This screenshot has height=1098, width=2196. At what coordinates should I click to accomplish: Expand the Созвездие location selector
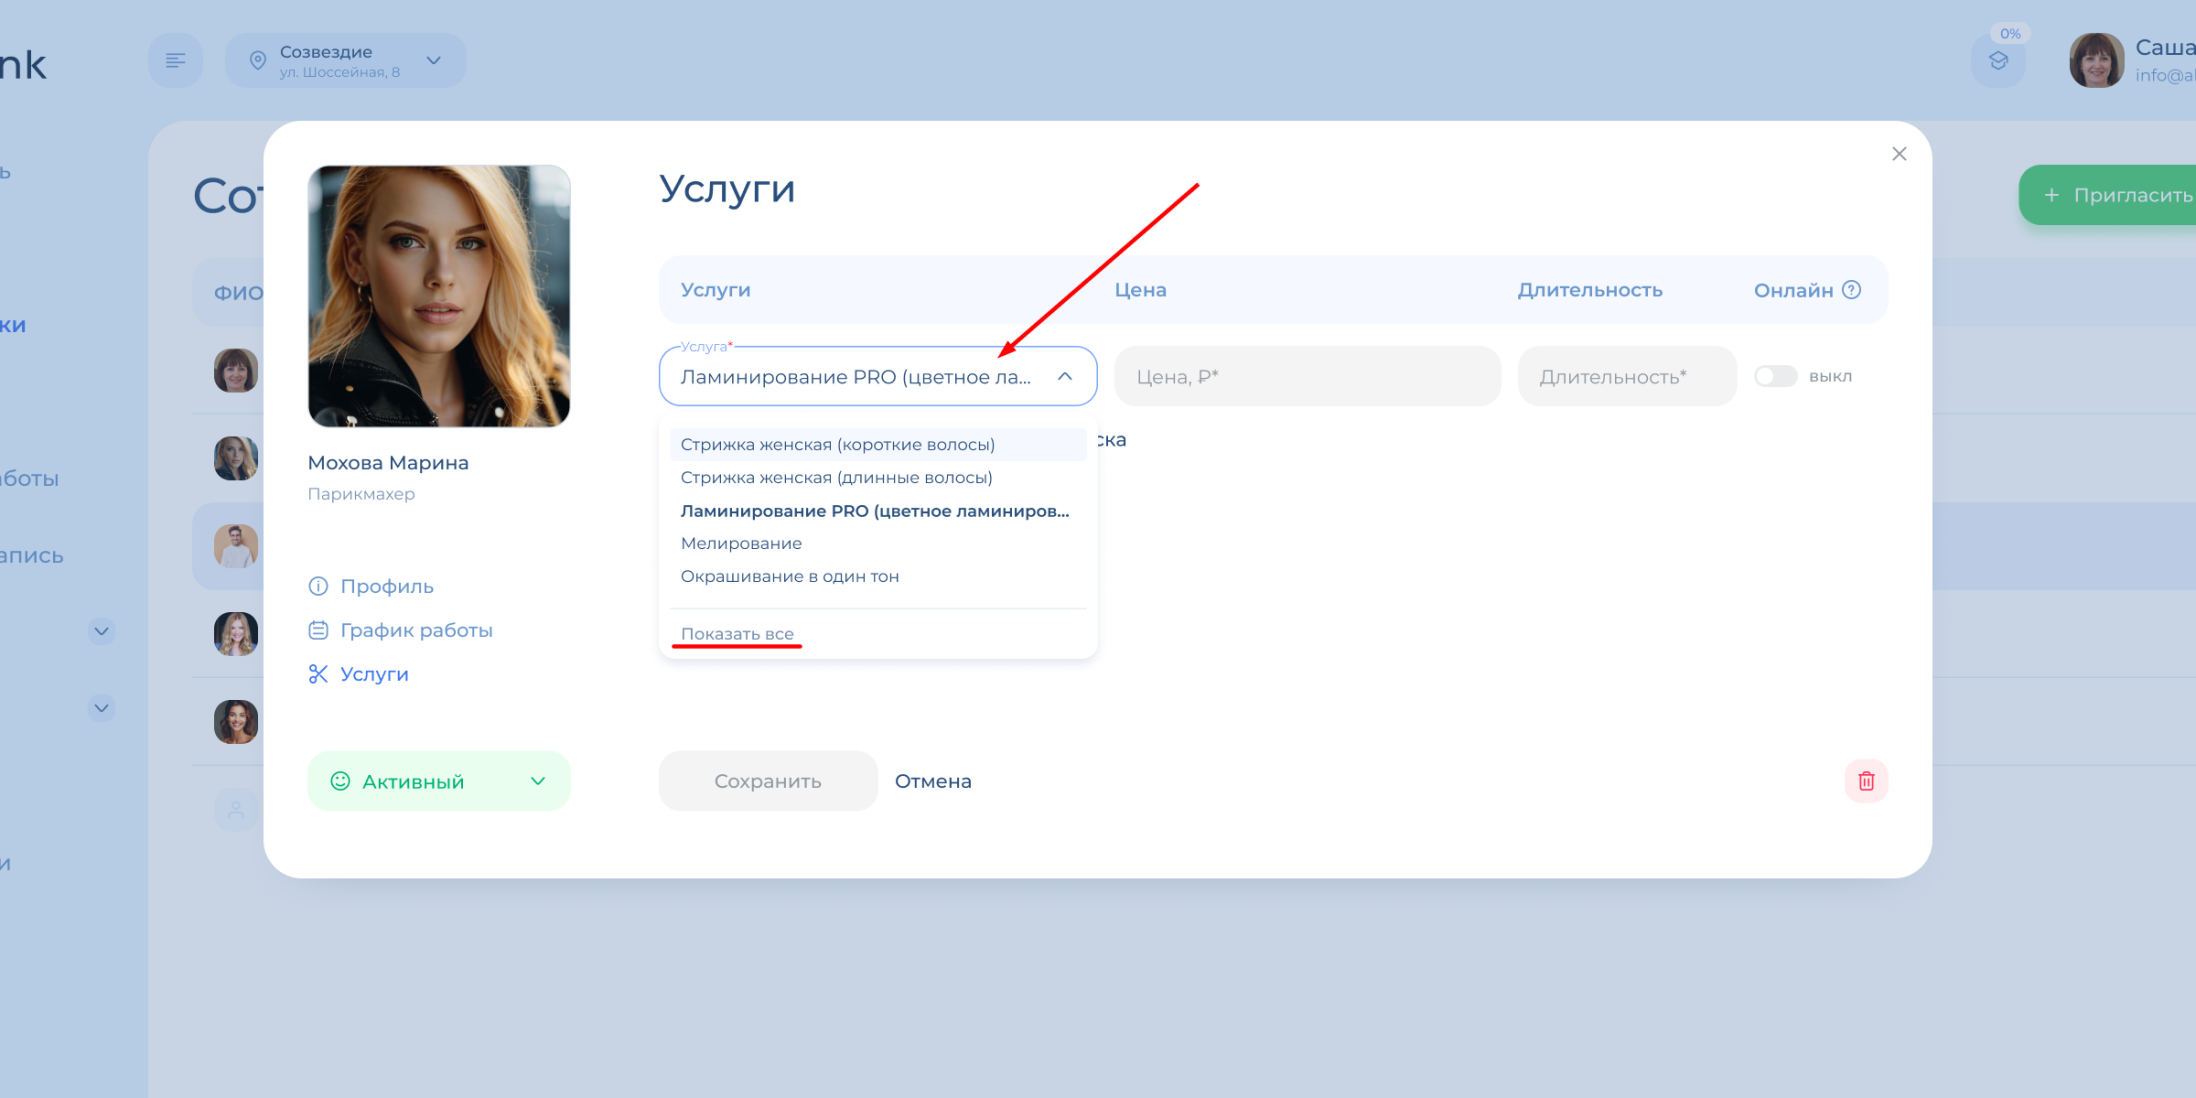(434, 61)
